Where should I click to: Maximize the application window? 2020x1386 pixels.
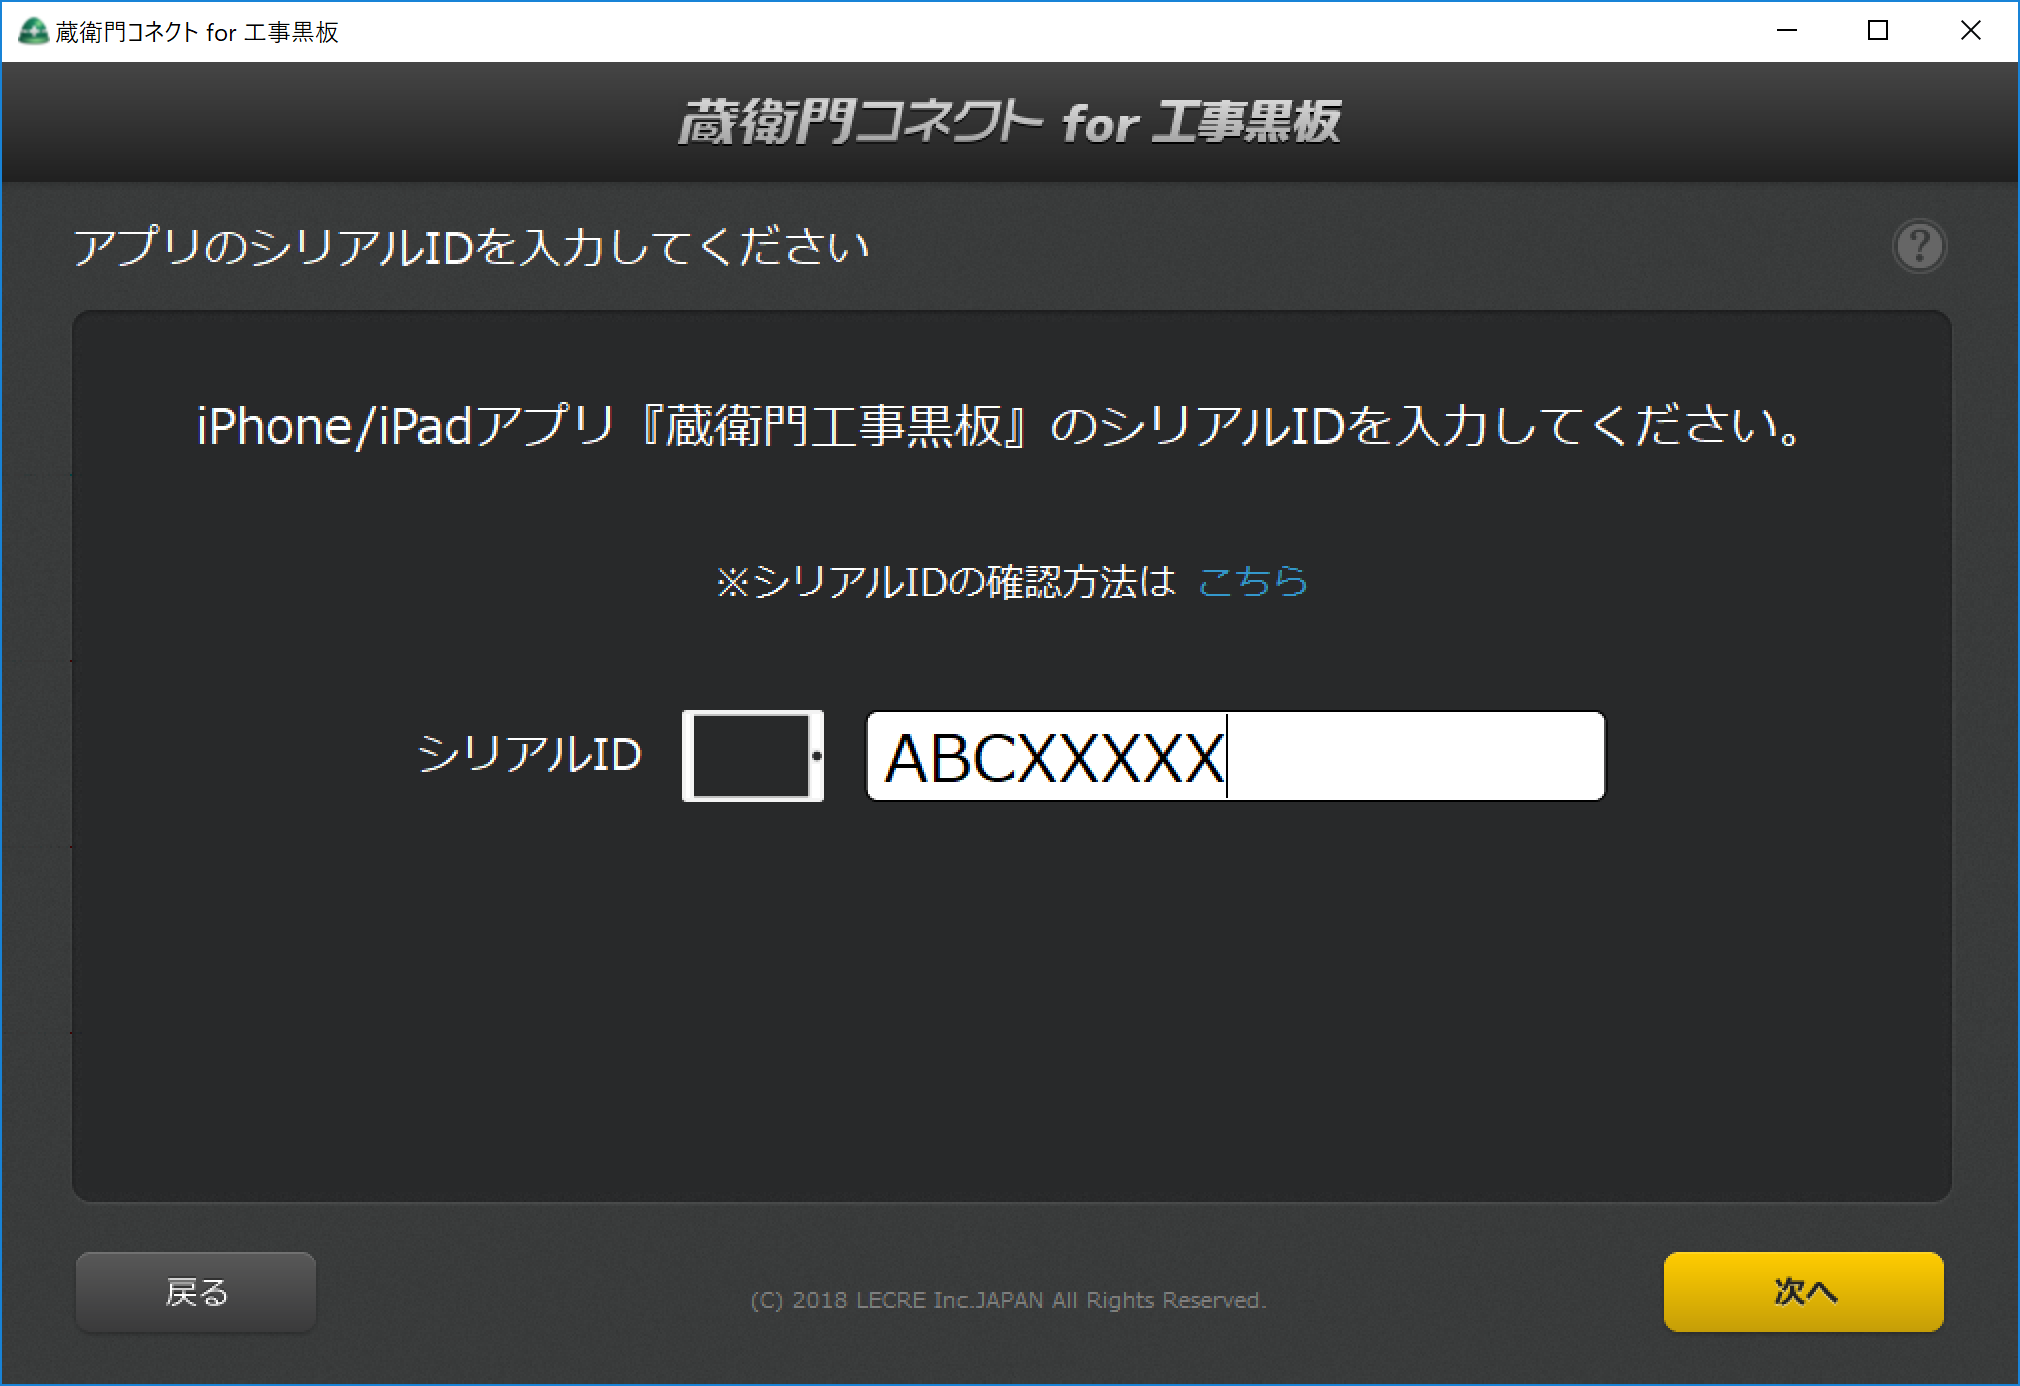pyautogui.click(x=1878, y=31)
